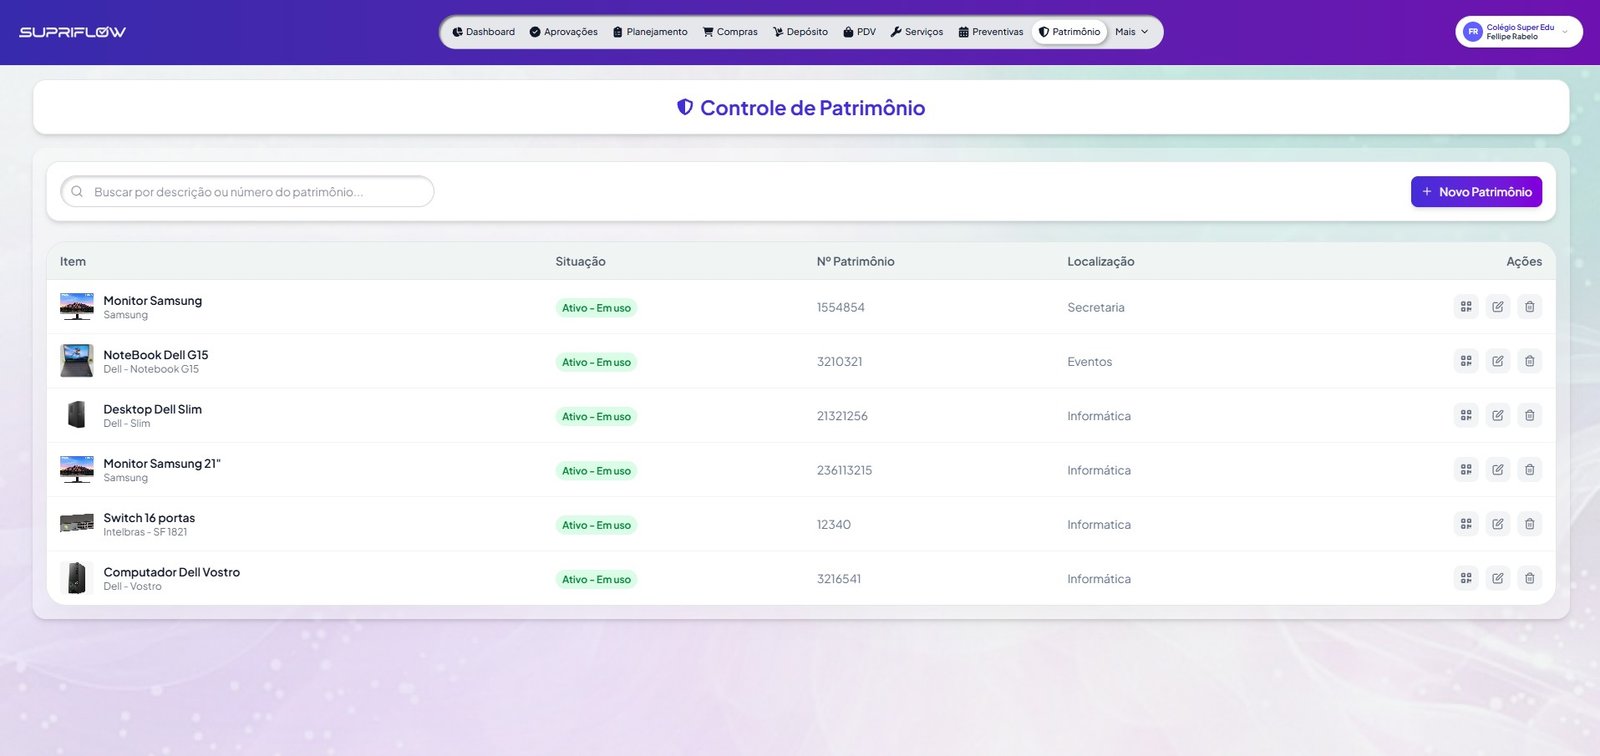Image resolution: width=1600 pixels, height=756 pixels.
Task: Select the Patrimônio tab
Action: pos(1070,32)
